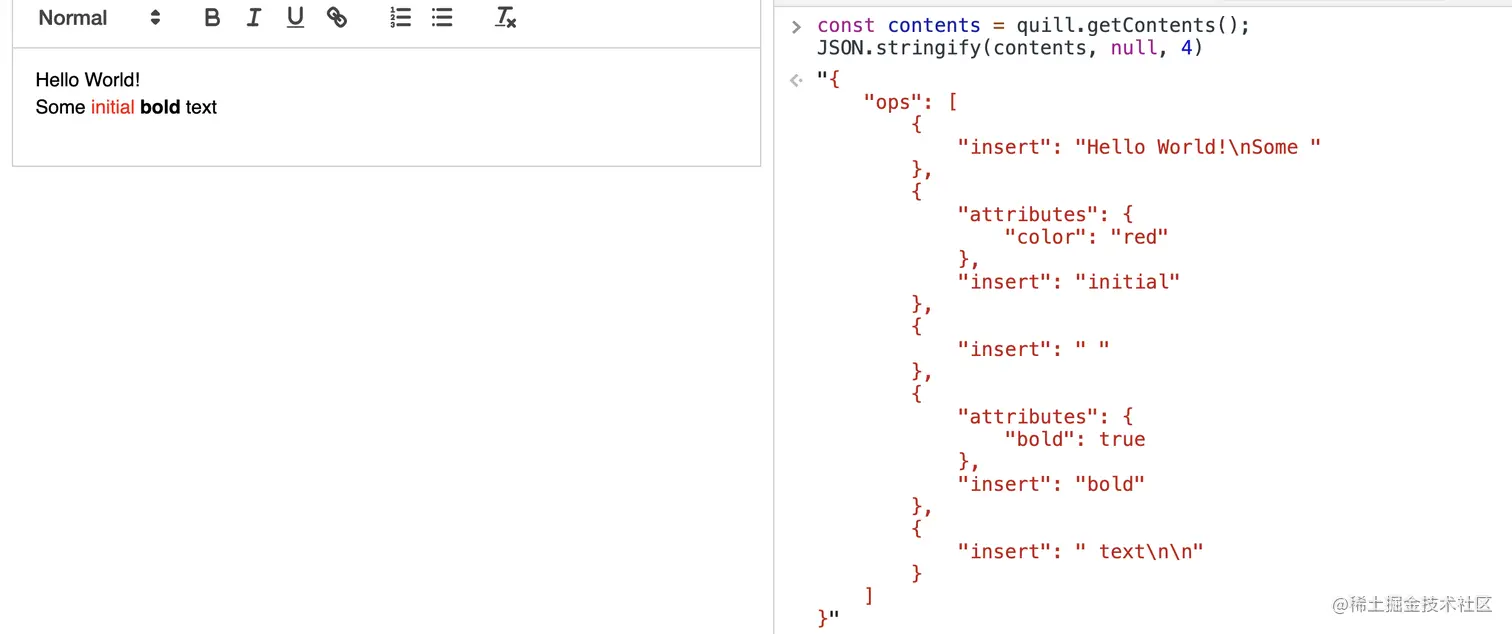Click the console output return arrow
This screenshot has height=634, width=1512.
tap(796, 80)
